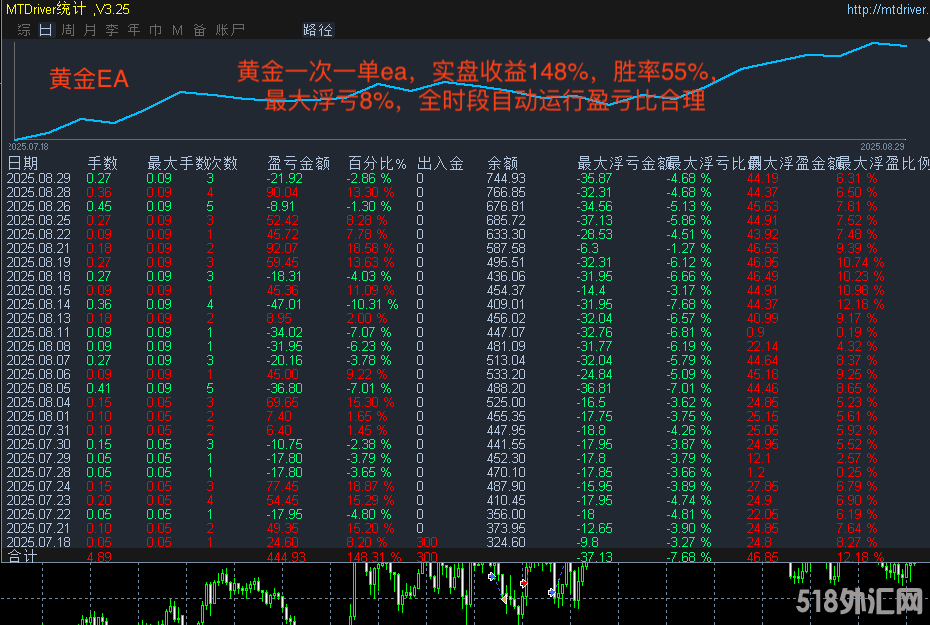Click the red trade arrow marker on chart
This screenshot has height=625, width=930.
point(523,583)
